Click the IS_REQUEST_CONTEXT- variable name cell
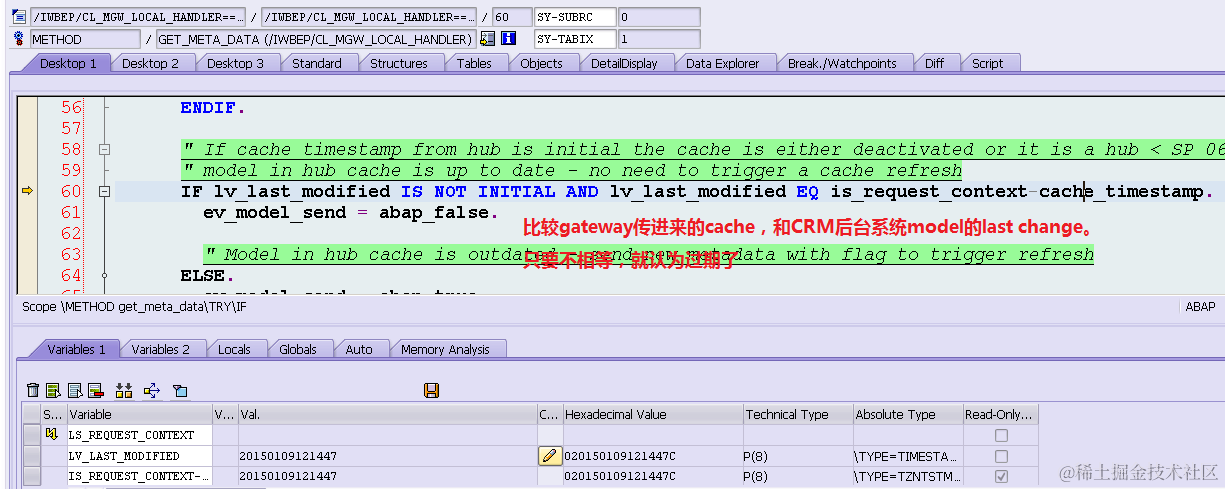 138,477
